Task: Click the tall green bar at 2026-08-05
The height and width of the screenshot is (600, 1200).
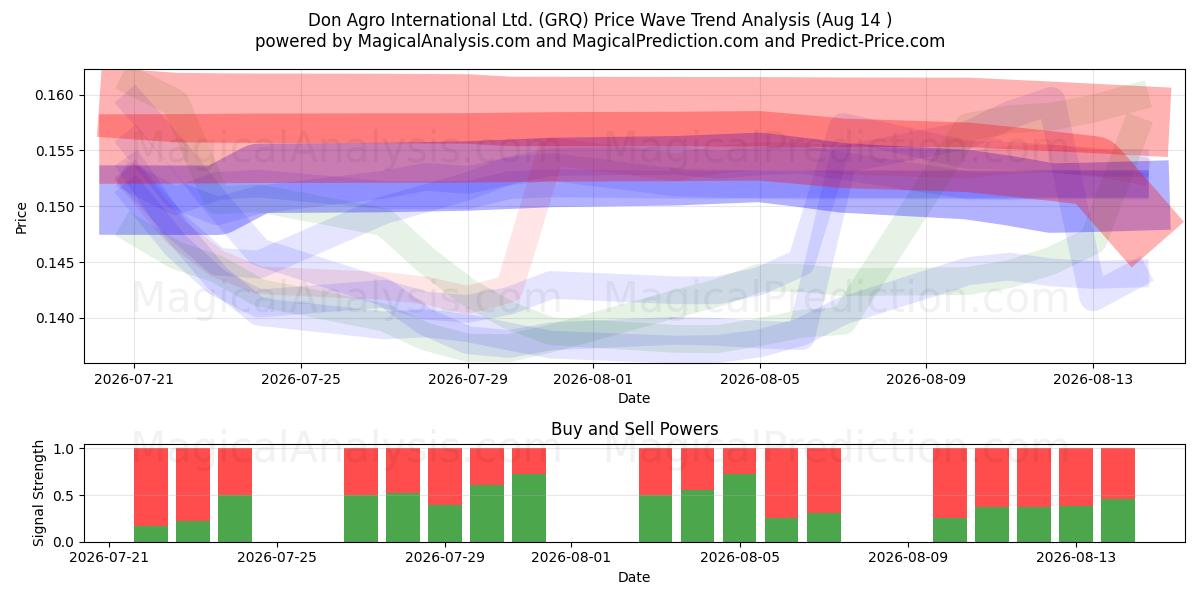Action: coord(740,508)
